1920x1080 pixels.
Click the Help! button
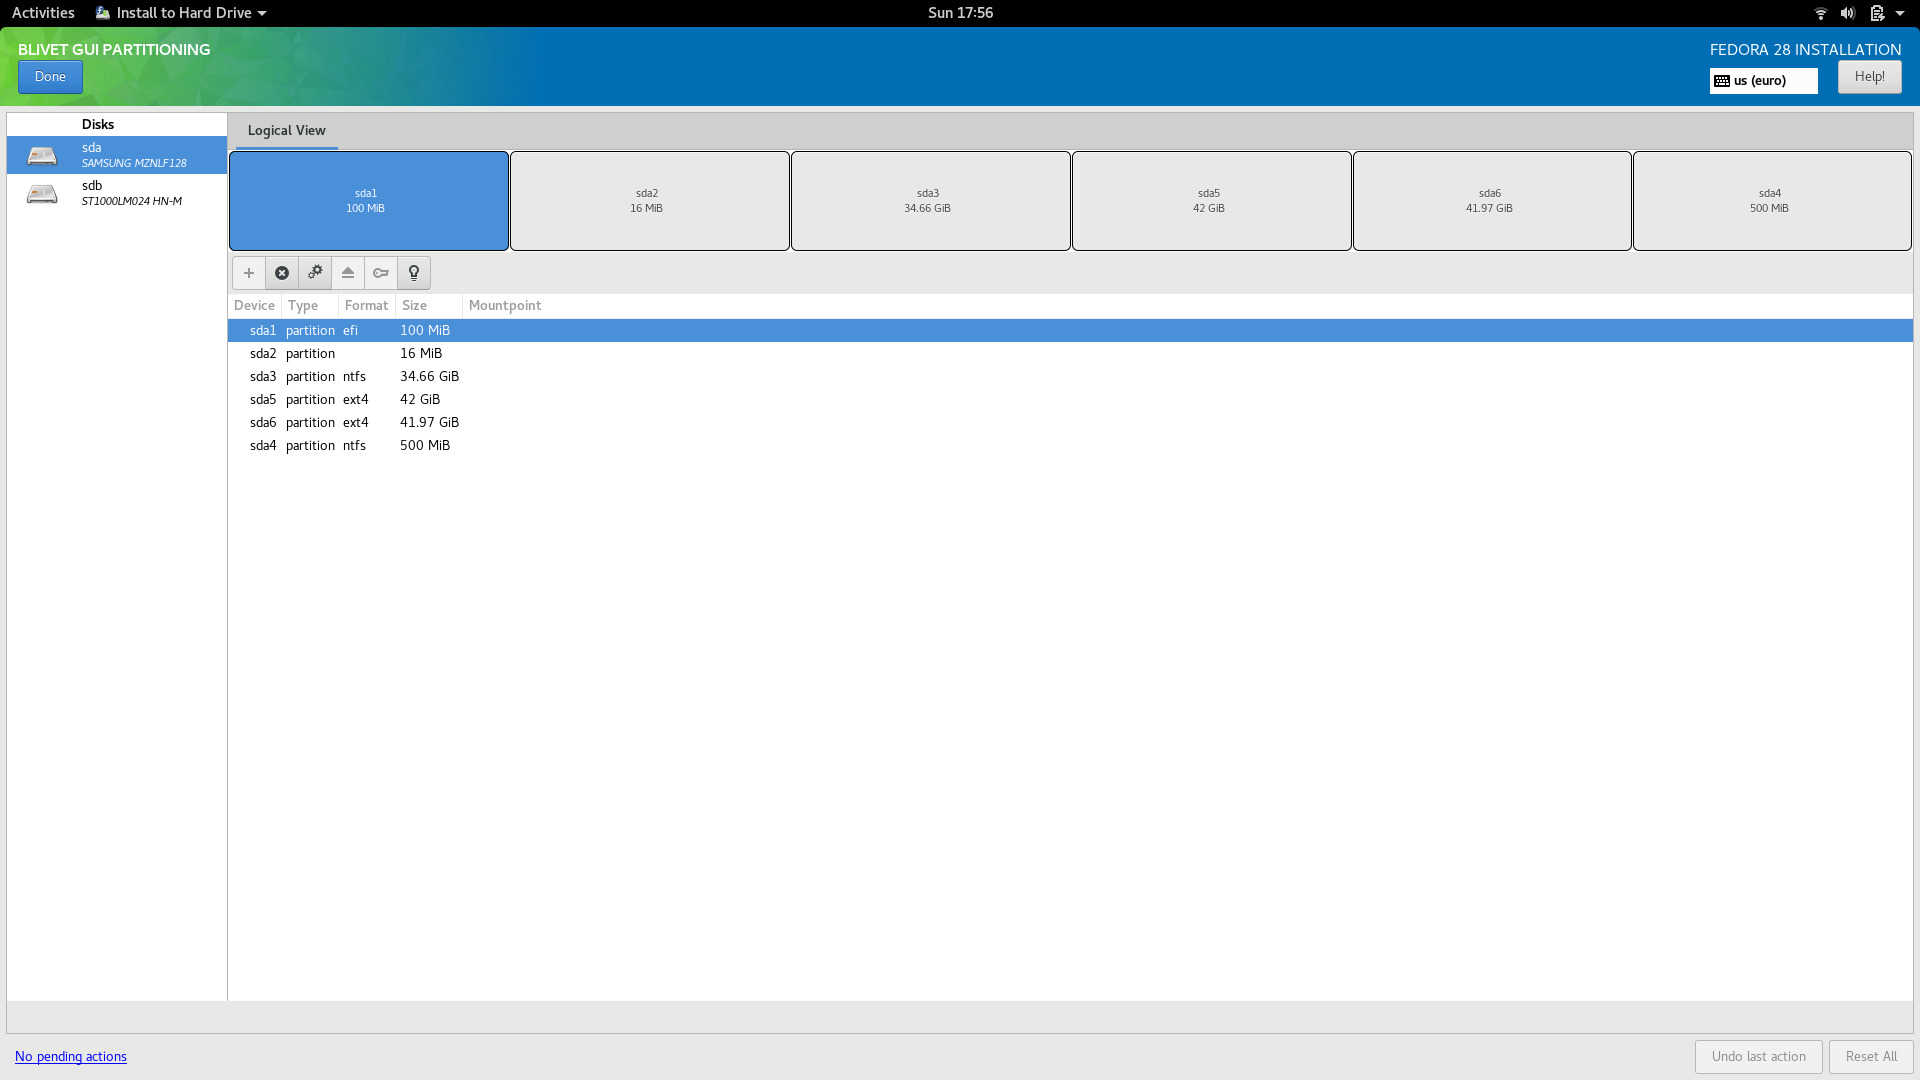[x=1869, y=77]
